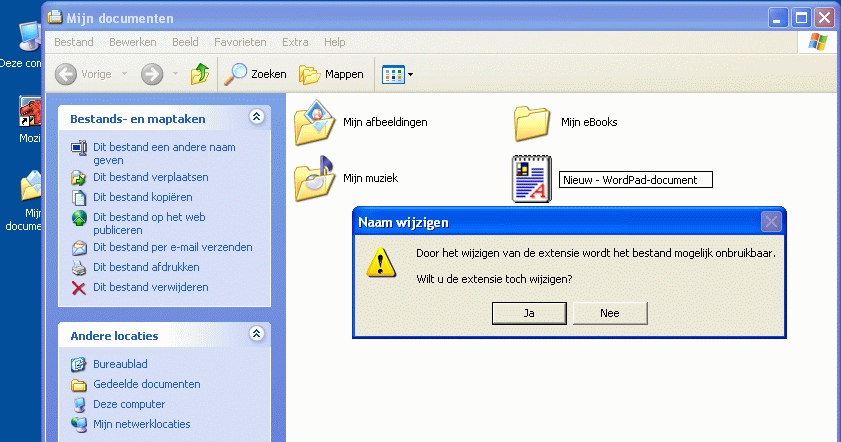The width and height of the screenshot is (841, 442).
Task: Open the Help menu
Action: click(334, 42)
